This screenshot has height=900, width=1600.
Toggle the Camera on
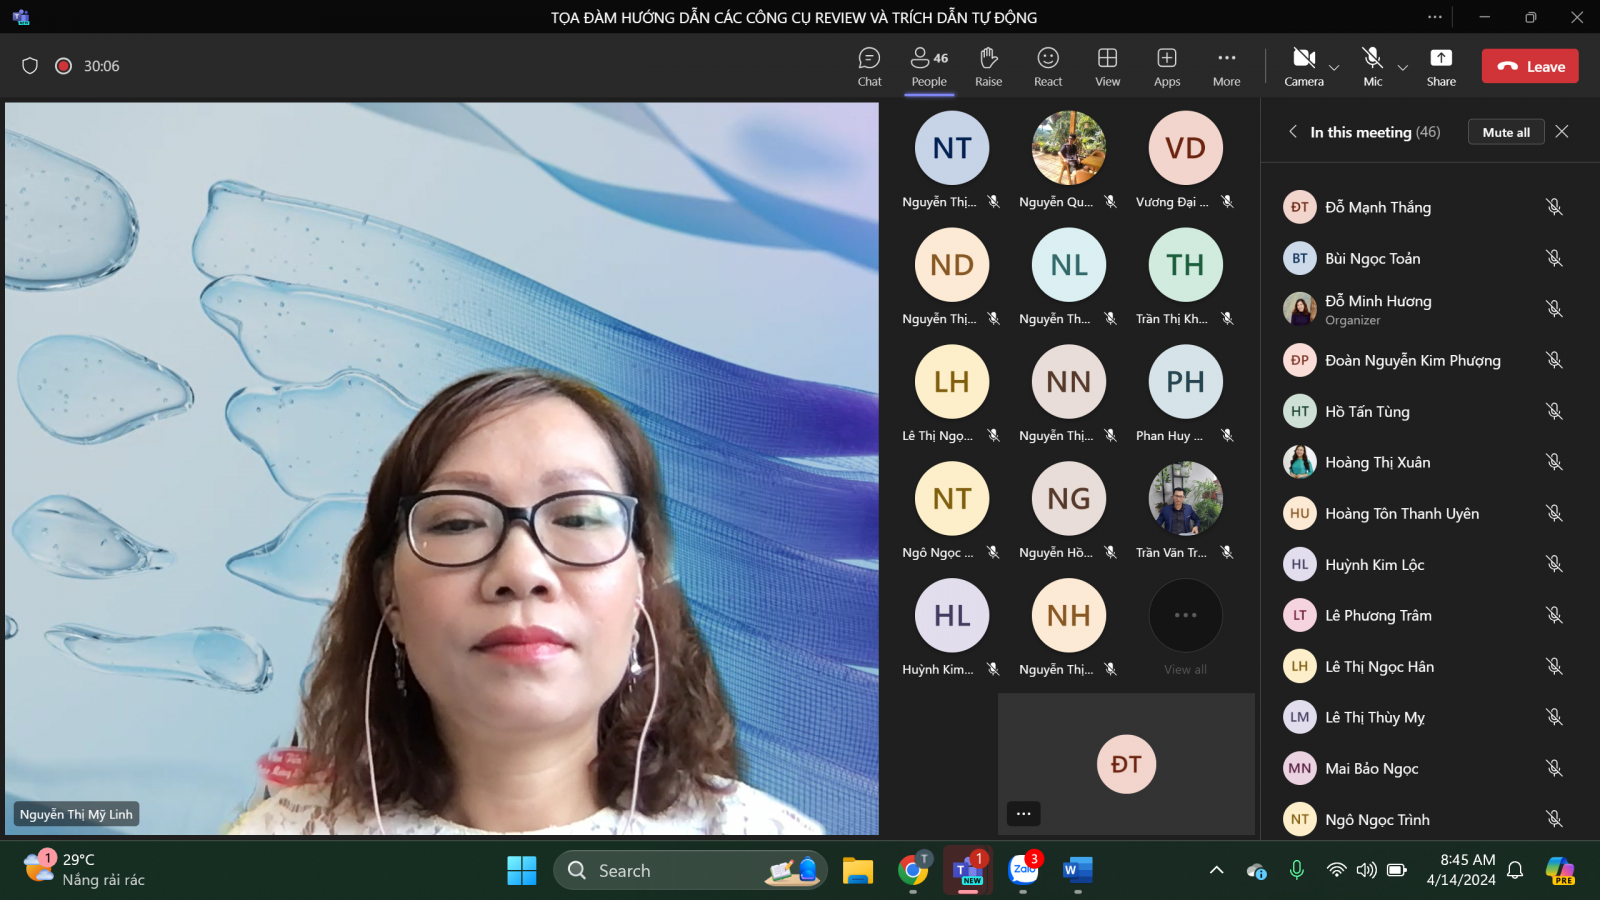pos(1303,66)
